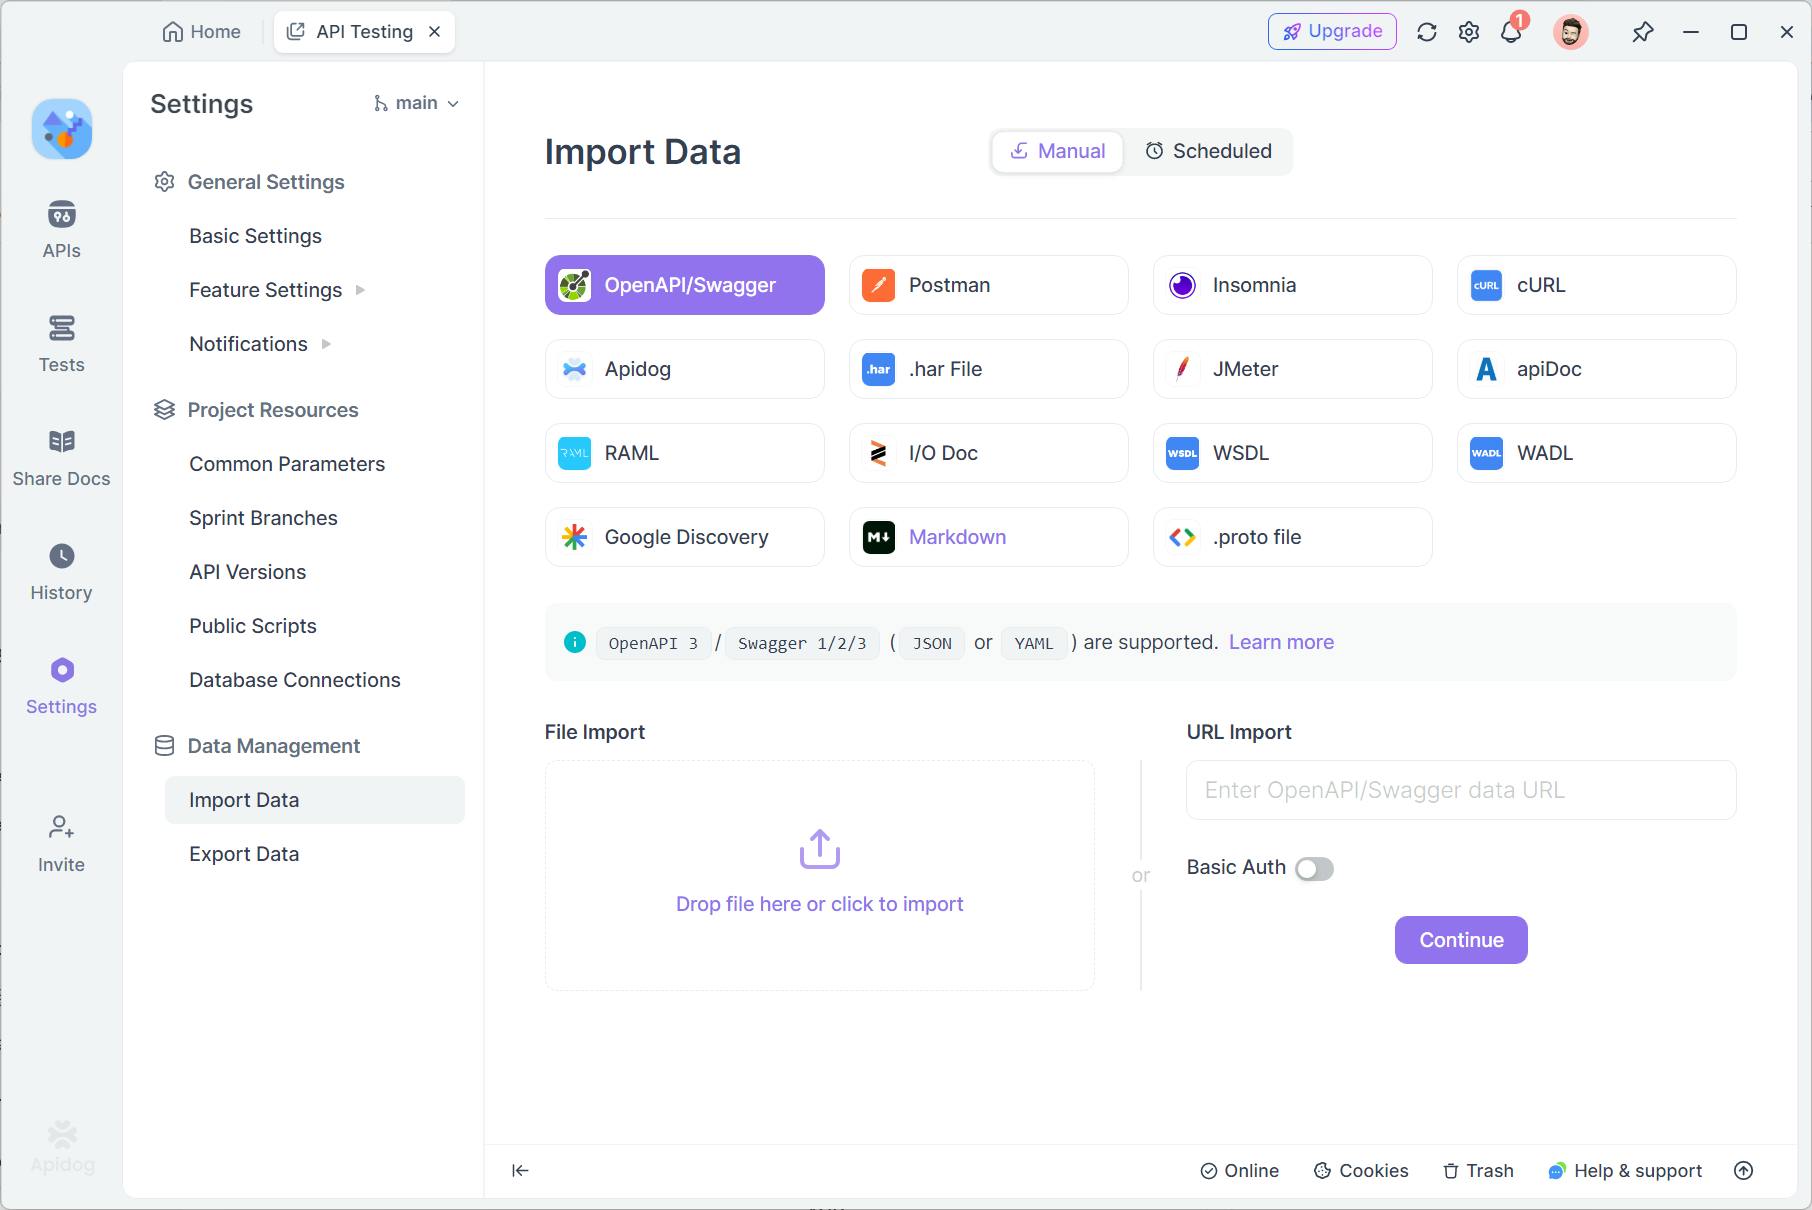Select .har File import format
The height and width of the screenshot is (1210, 1812).
pos(989,369)
